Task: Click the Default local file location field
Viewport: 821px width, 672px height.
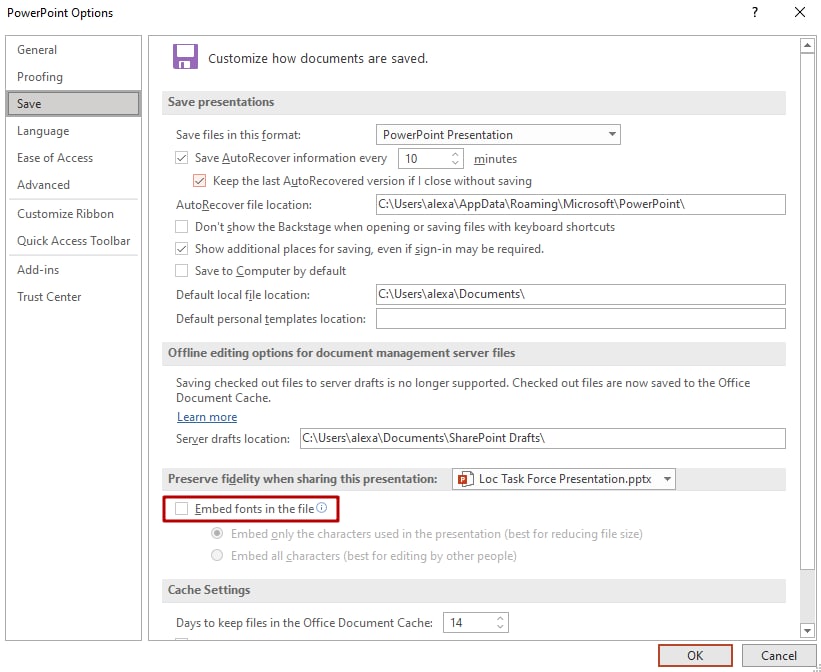Action: coord(581,294)
